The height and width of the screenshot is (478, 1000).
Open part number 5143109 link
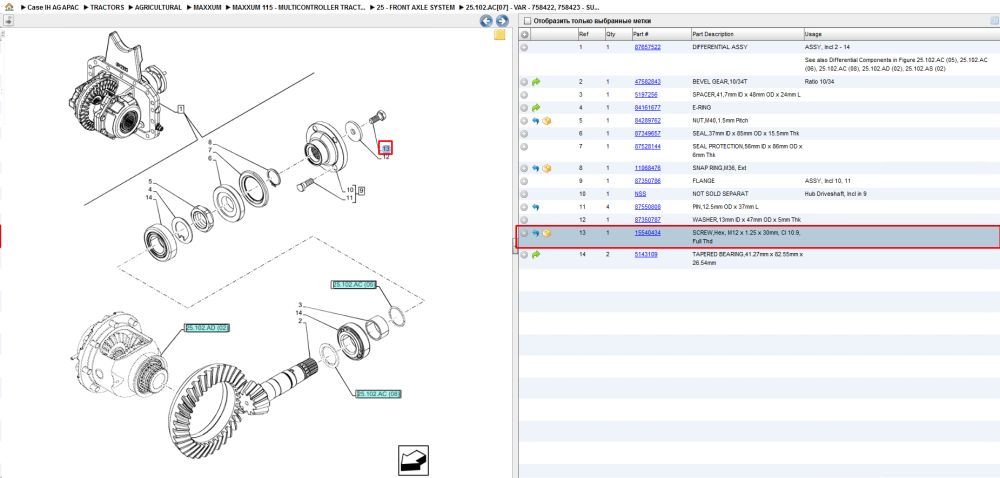[646, 255]
